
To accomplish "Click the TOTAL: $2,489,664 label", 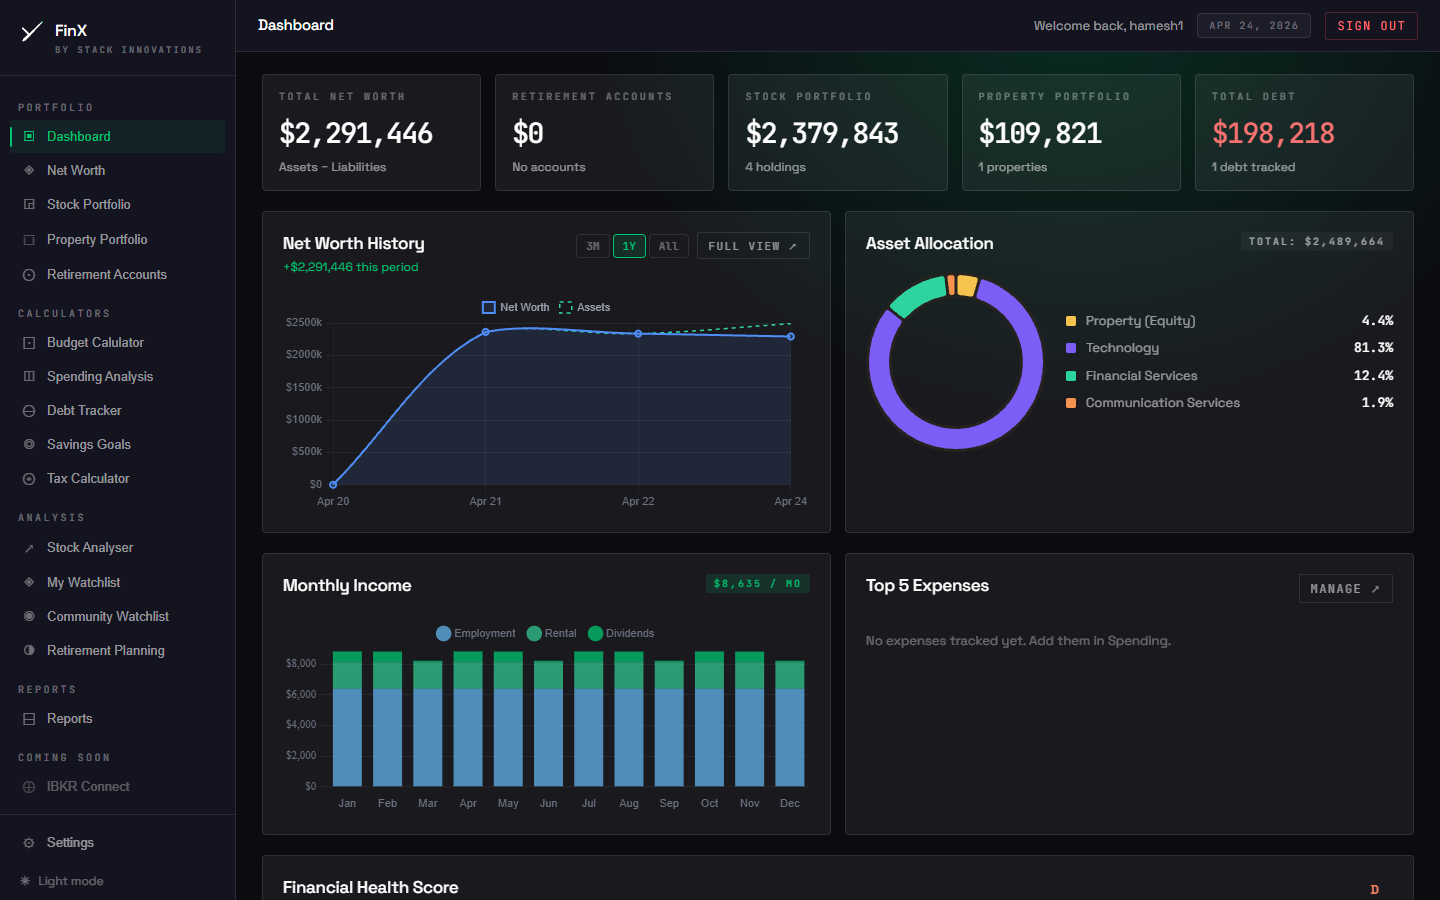I will [x=1316, y=242].
